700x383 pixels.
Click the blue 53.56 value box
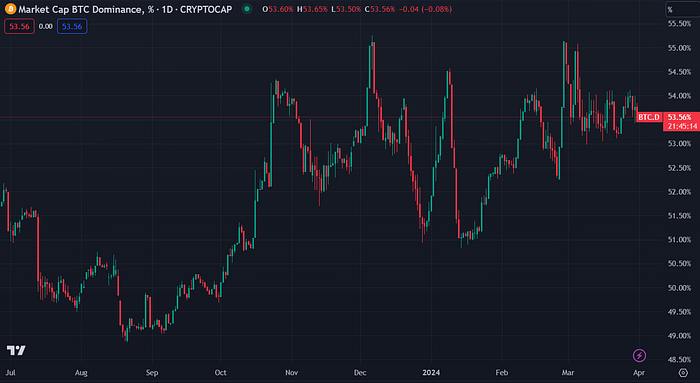pos(72,26)
